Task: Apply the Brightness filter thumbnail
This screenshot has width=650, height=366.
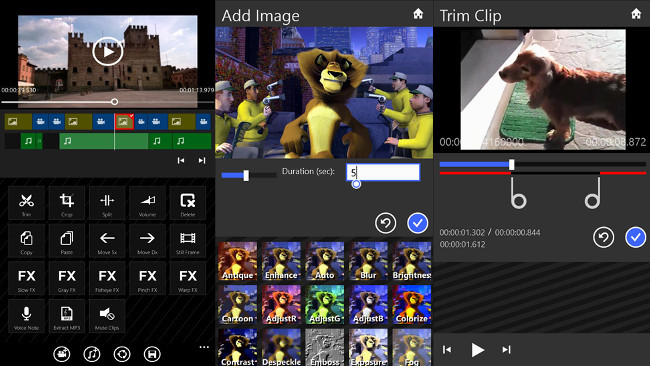Action: pos(412,261)
